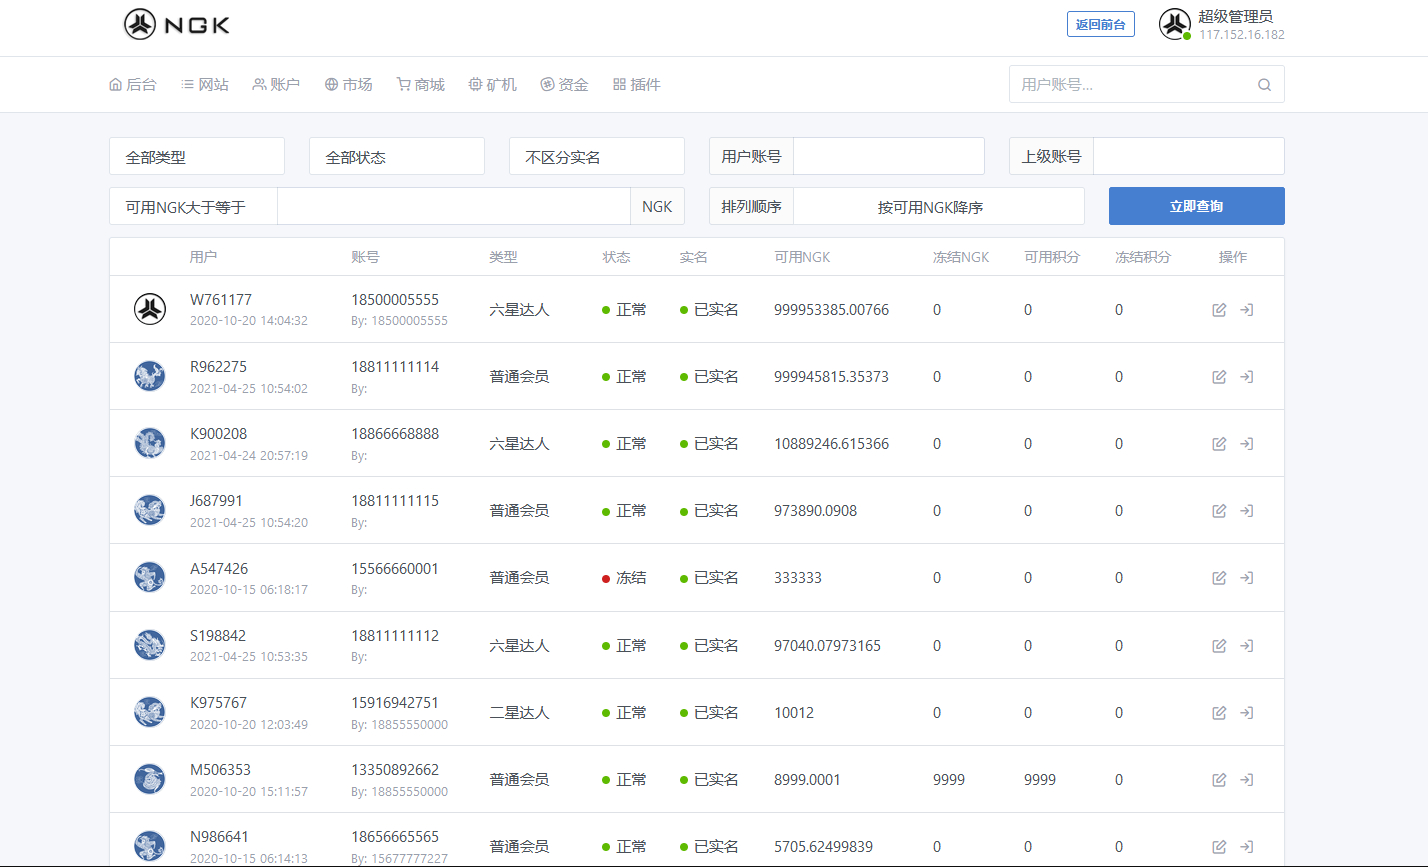This screenshot has width=1428, height=867.
Task: Click the login-as icon for user K975767
Action: tap(1246, 713)
